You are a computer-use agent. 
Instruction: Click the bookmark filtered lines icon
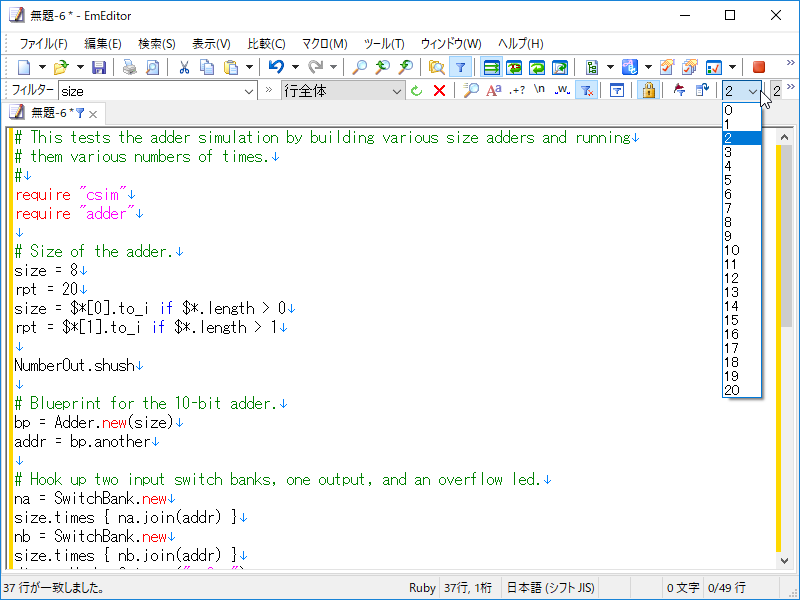pos(679,91)
